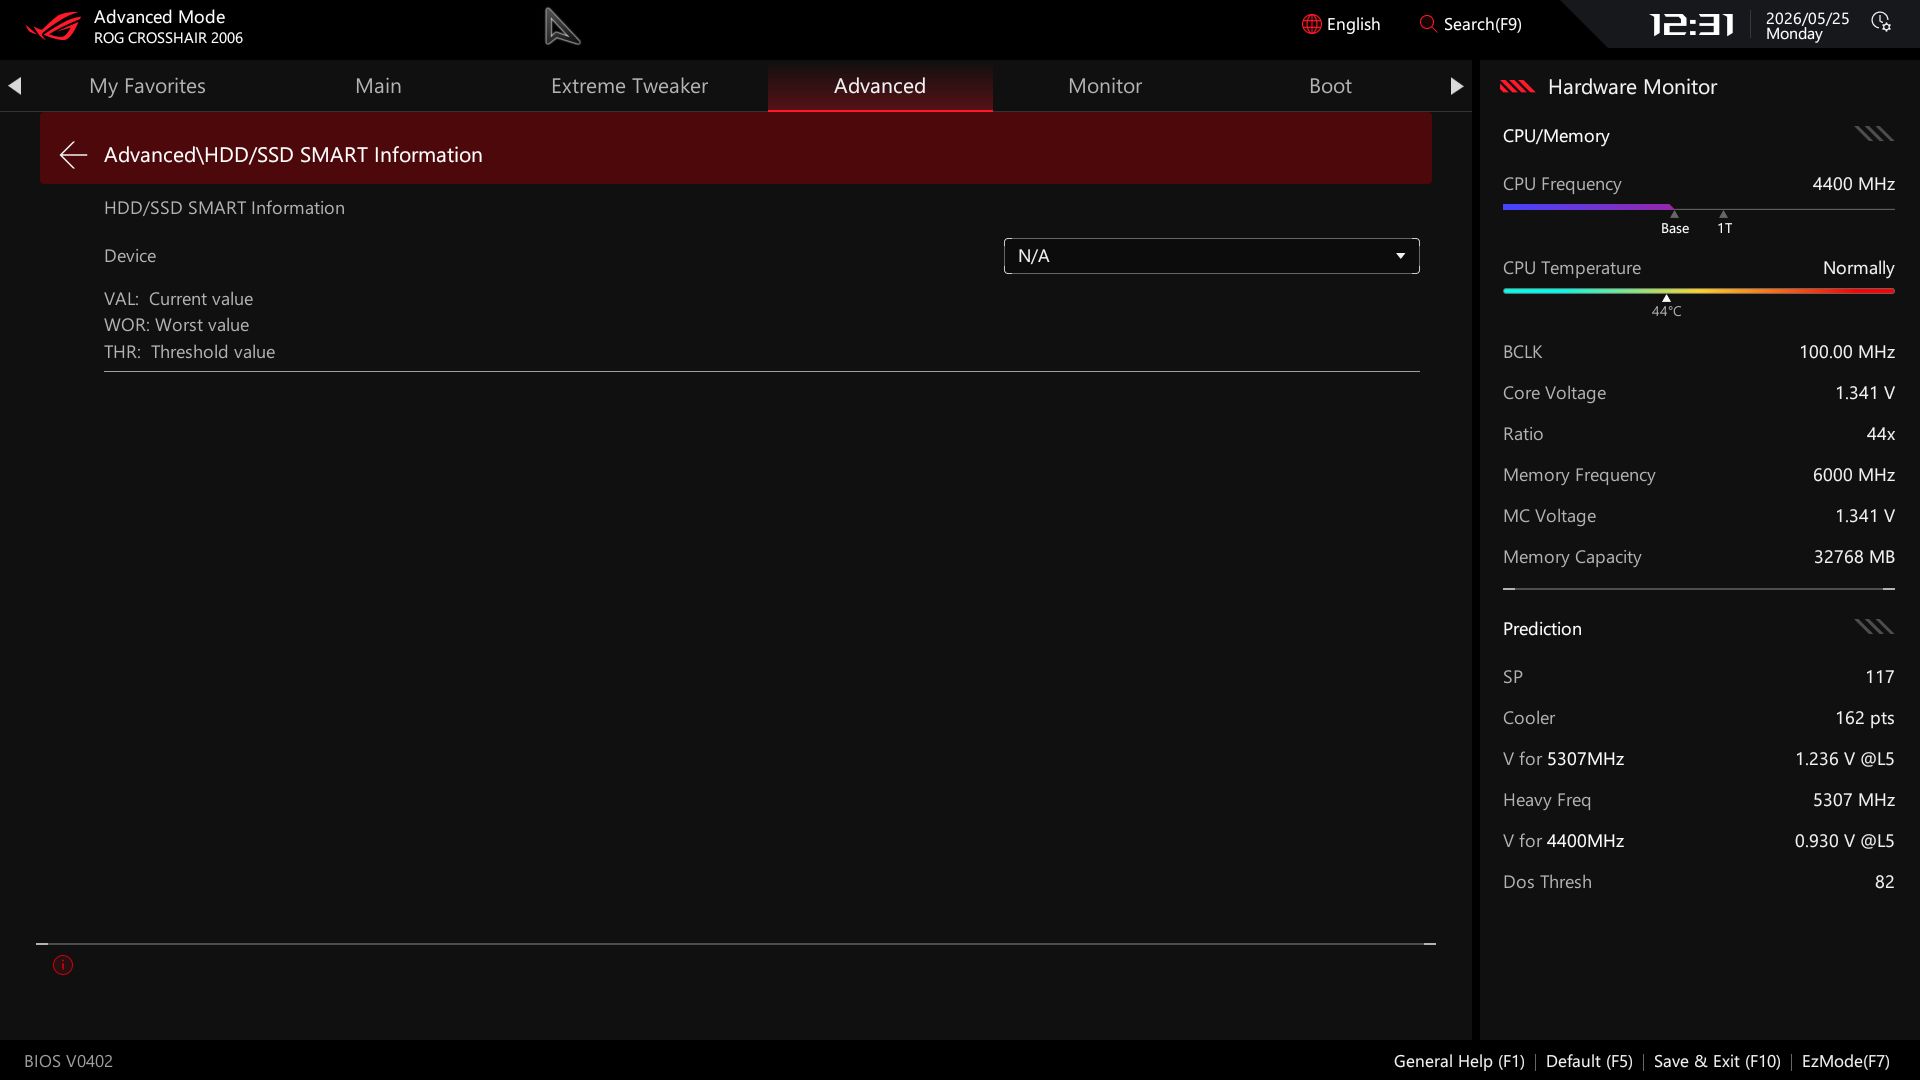
Task: Click the 44°C temperature marker
Action: pos(1666,307)
